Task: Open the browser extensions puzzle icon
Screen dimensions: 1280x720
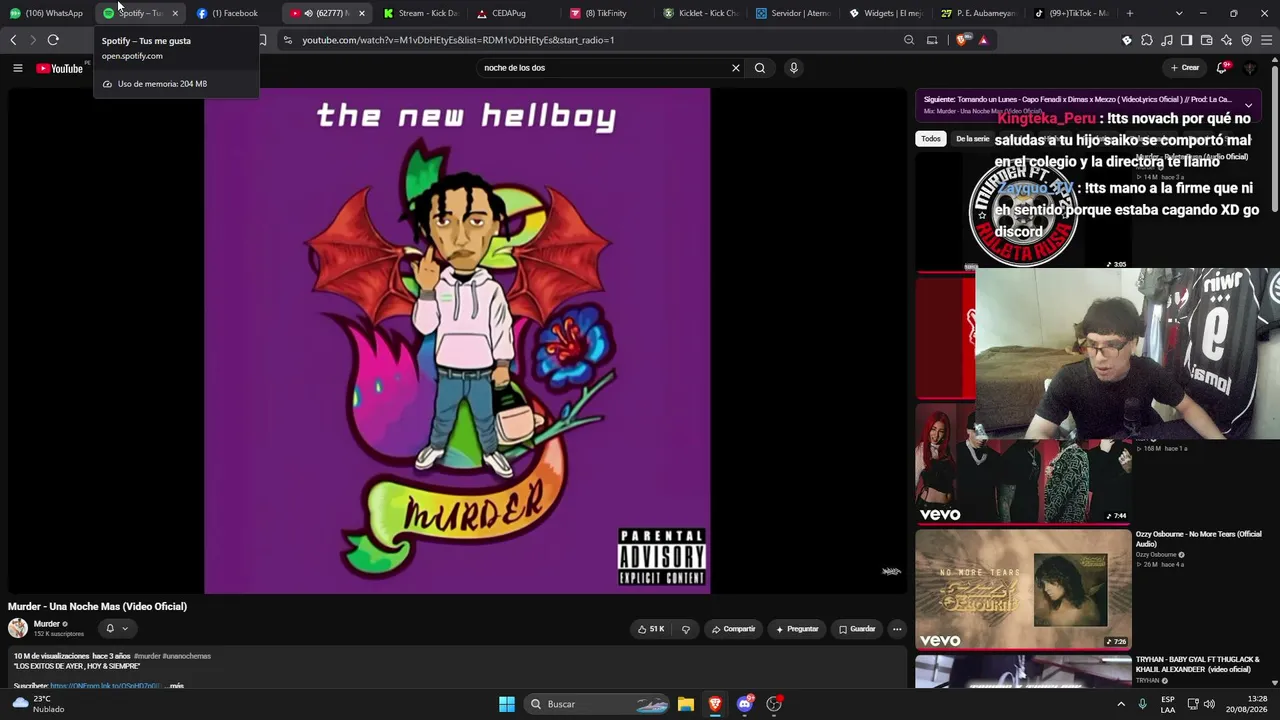Action: [1147, 40]
